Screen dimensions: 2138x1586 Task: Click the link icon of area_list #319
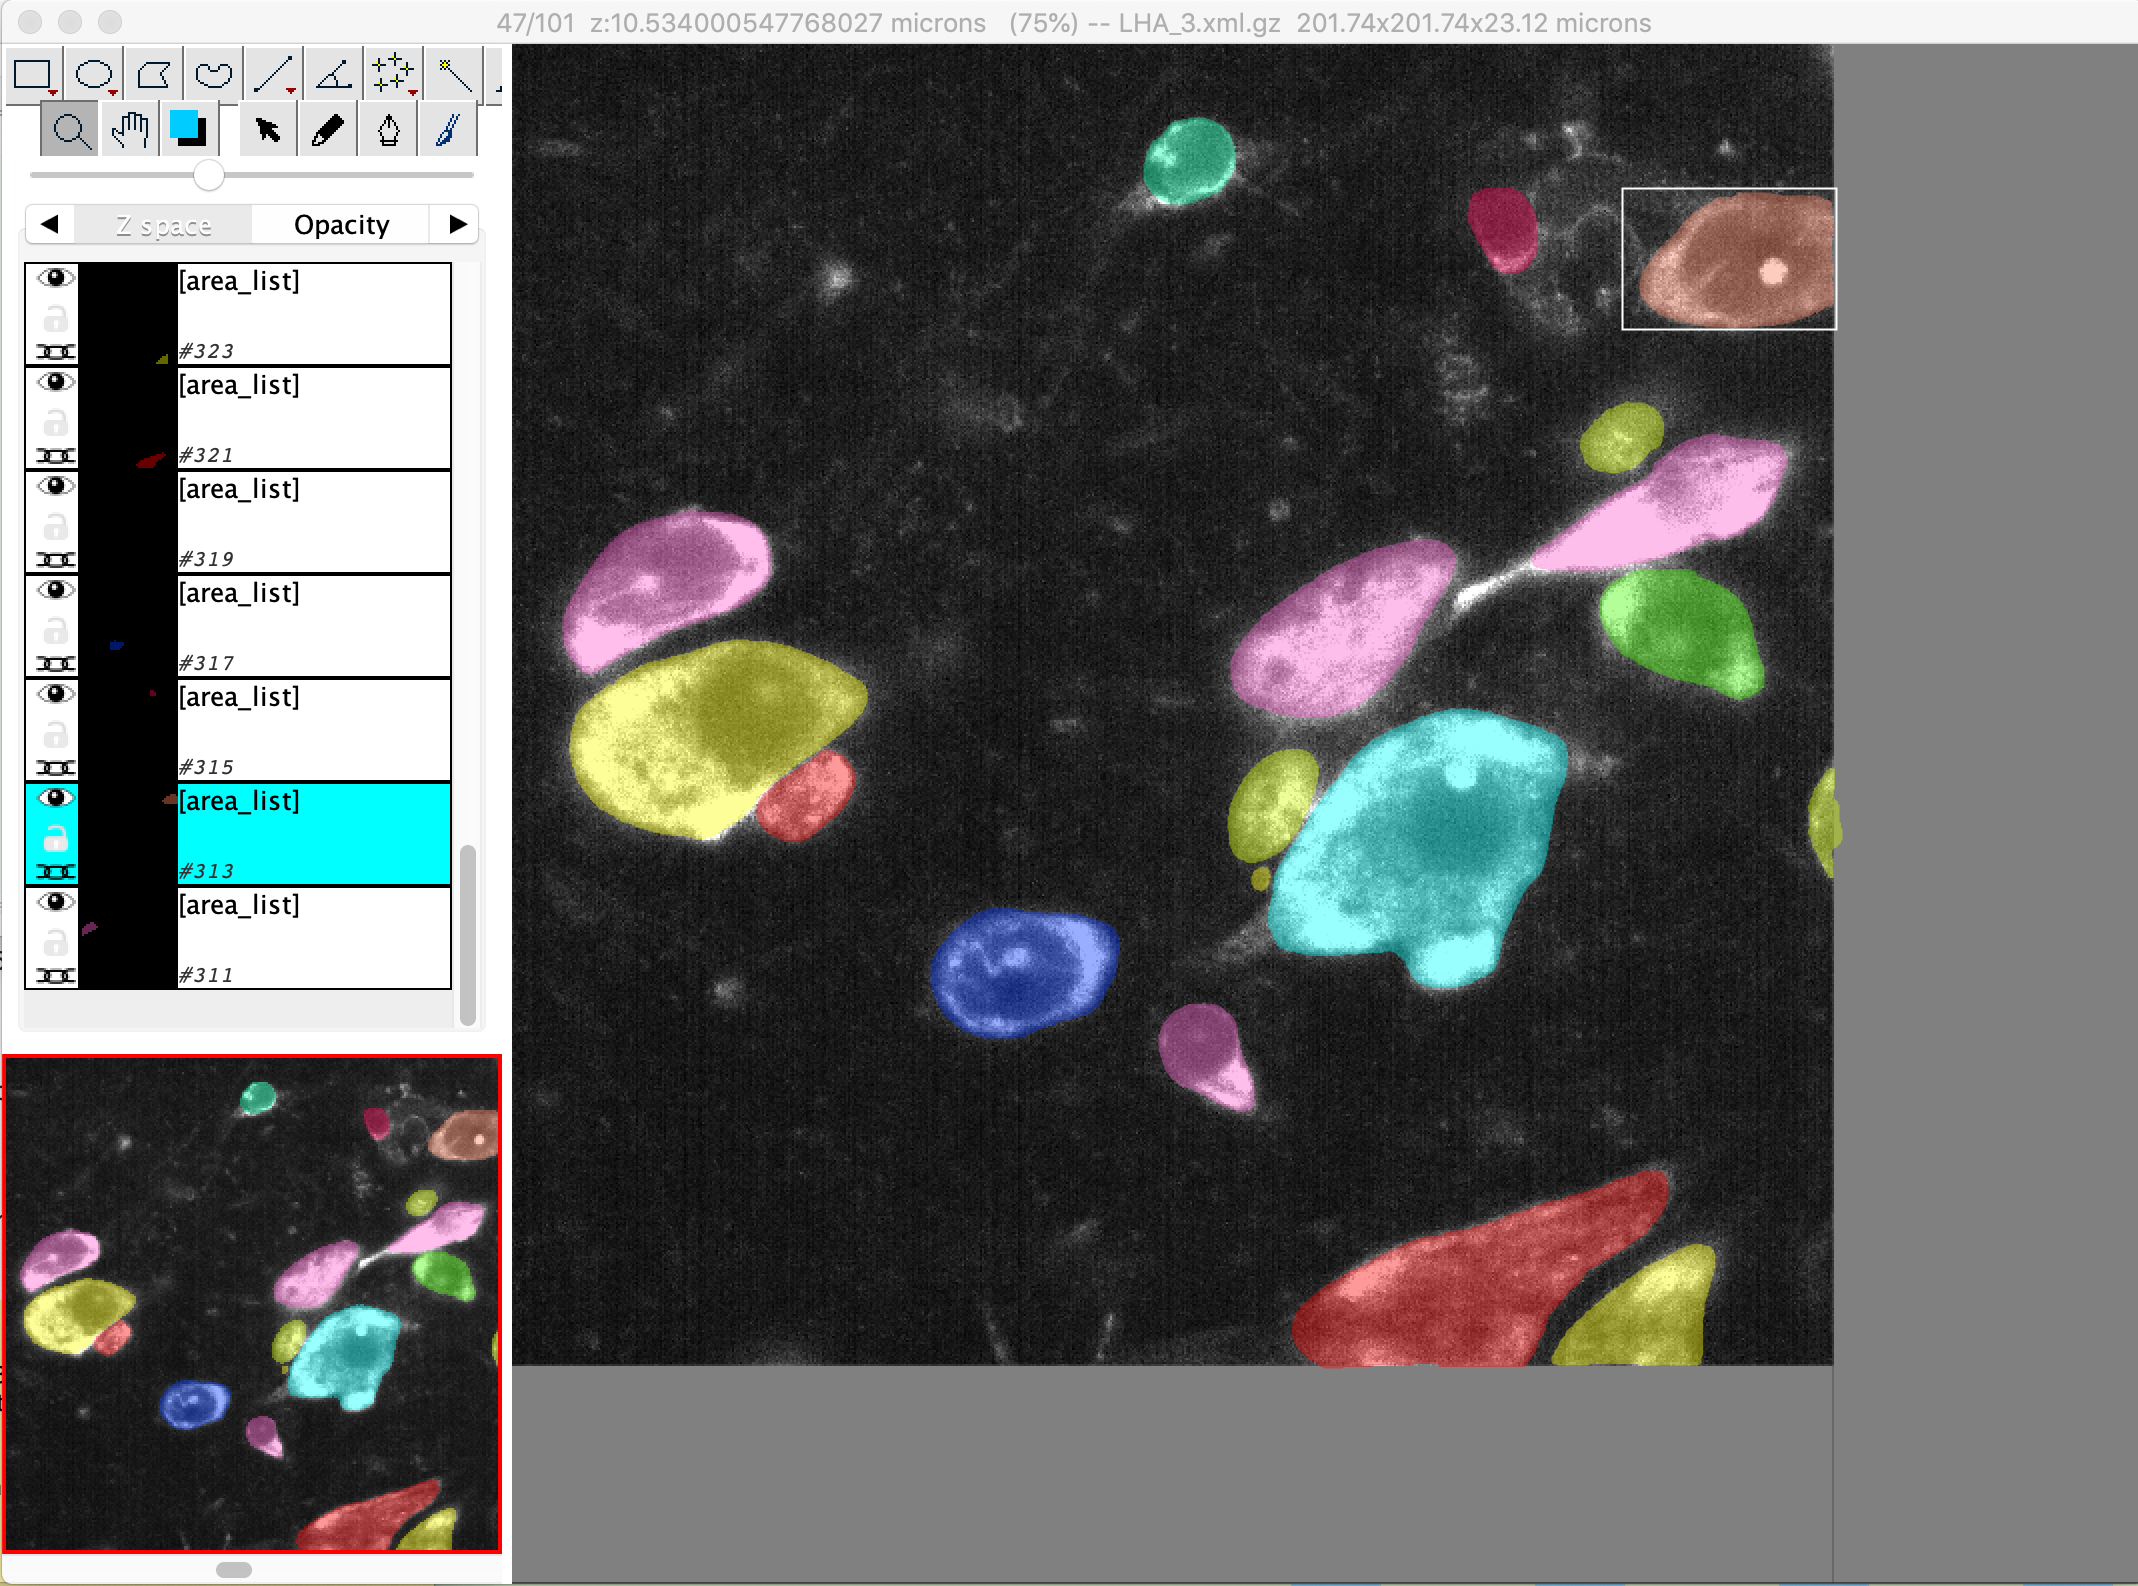56,560
